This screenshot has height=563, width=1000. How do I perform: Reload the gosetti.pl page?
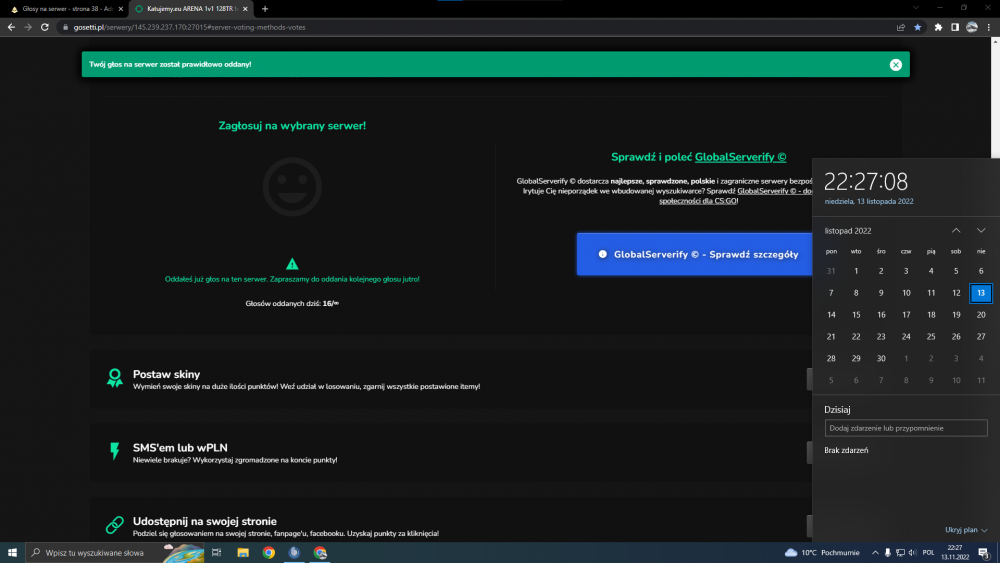[45, 27]
